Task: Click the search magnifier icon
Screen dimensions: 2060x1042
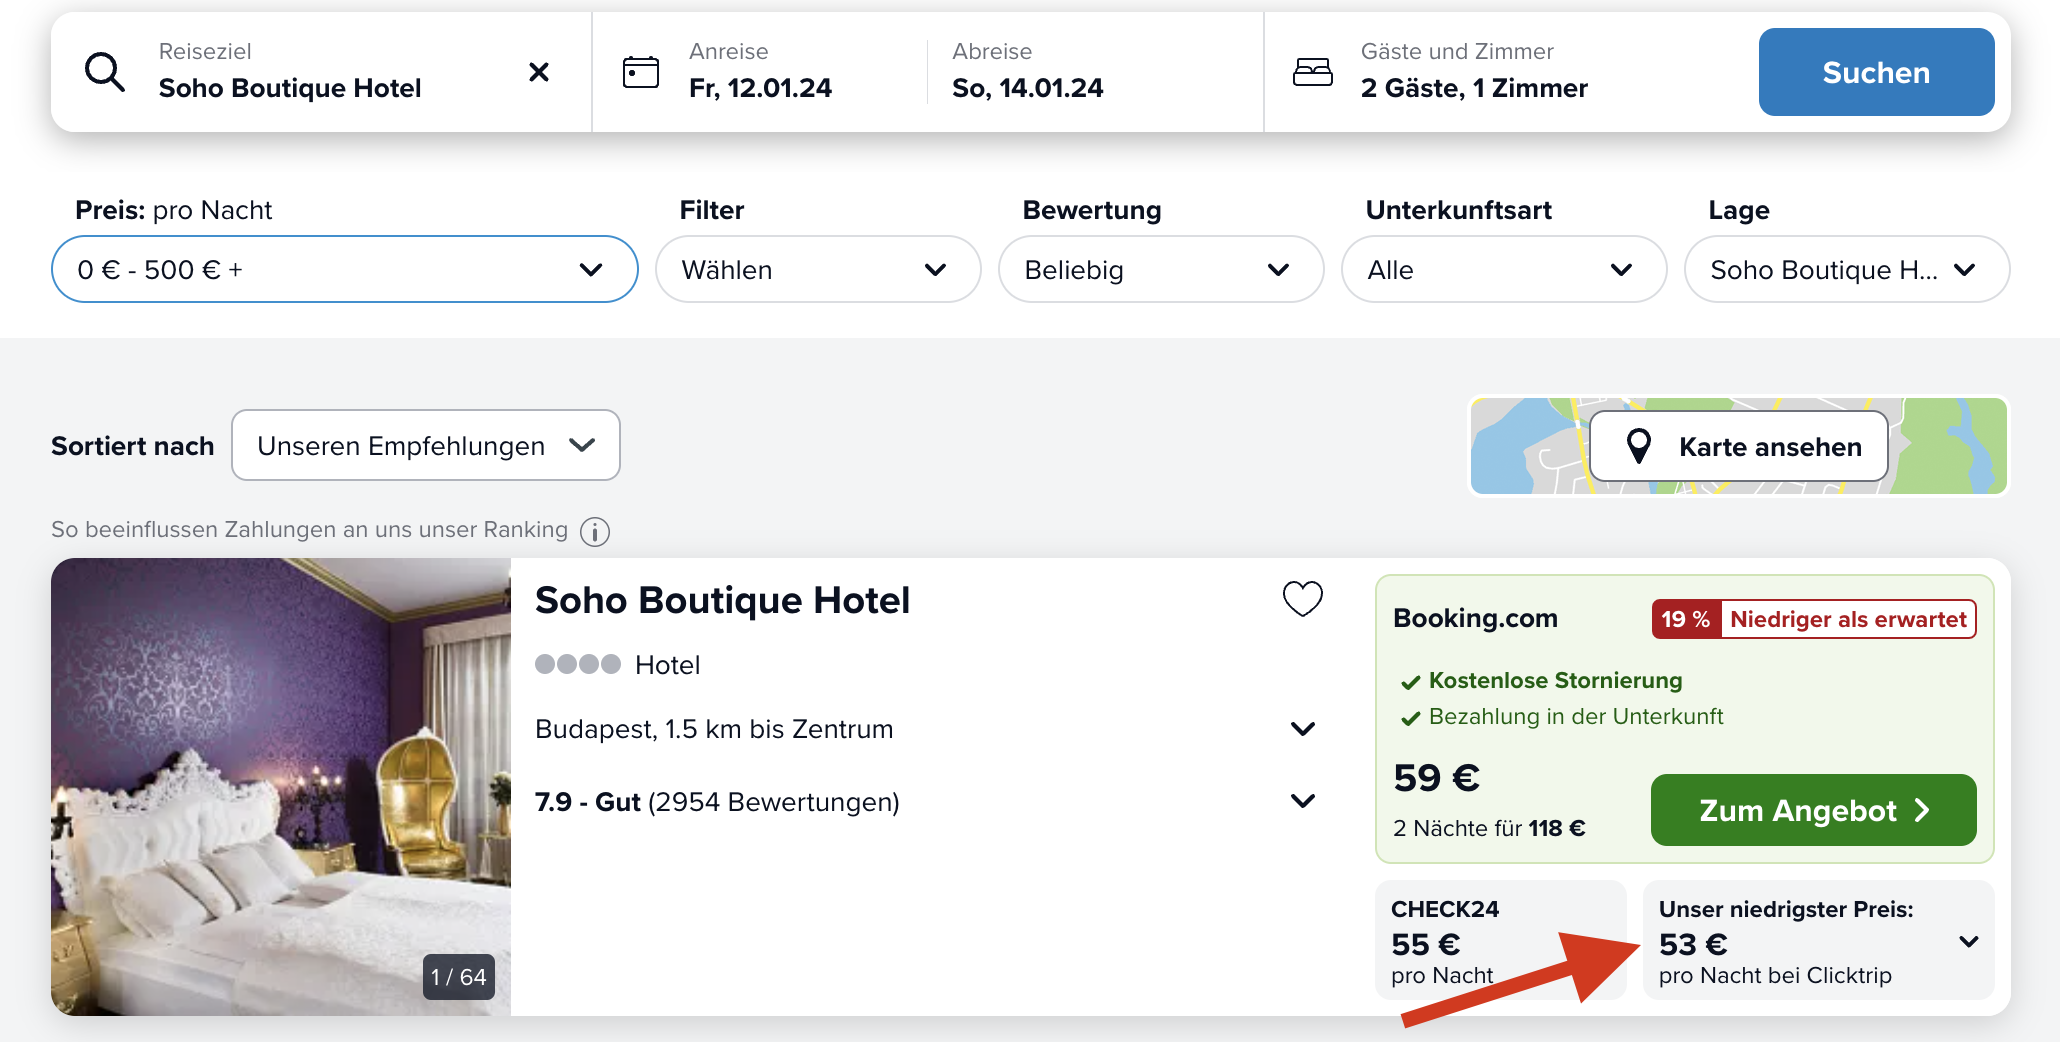Action: coord(105,72)
